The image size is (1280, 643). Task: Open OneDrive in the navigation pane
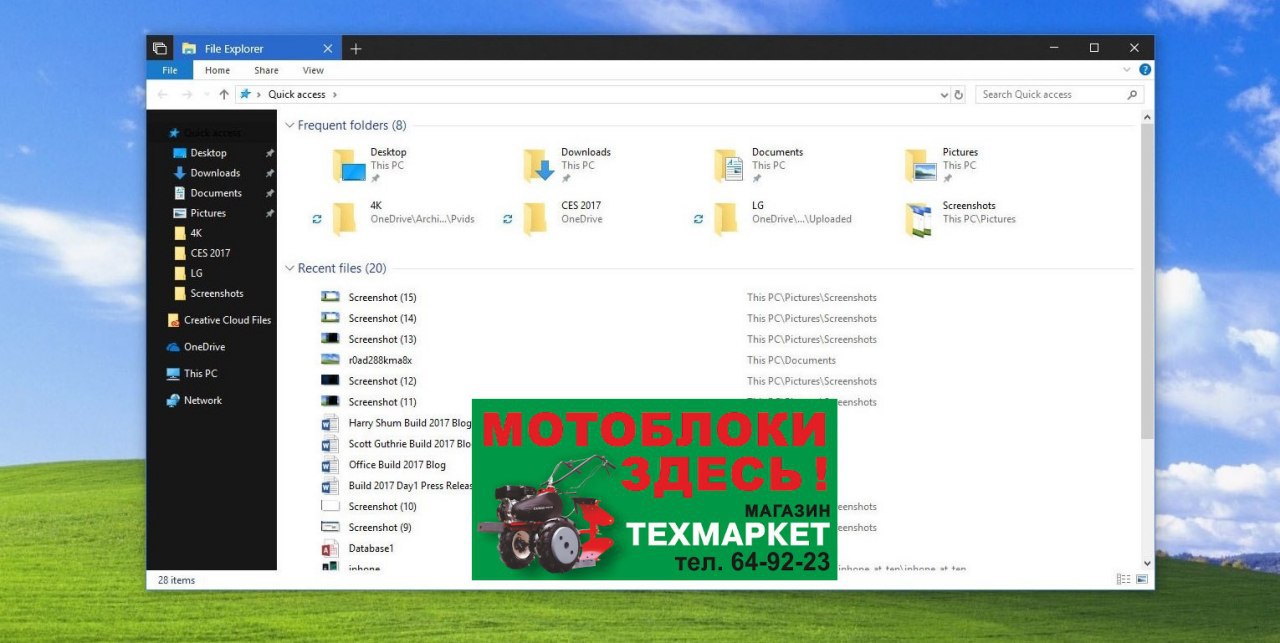click(x=196, y=347)
